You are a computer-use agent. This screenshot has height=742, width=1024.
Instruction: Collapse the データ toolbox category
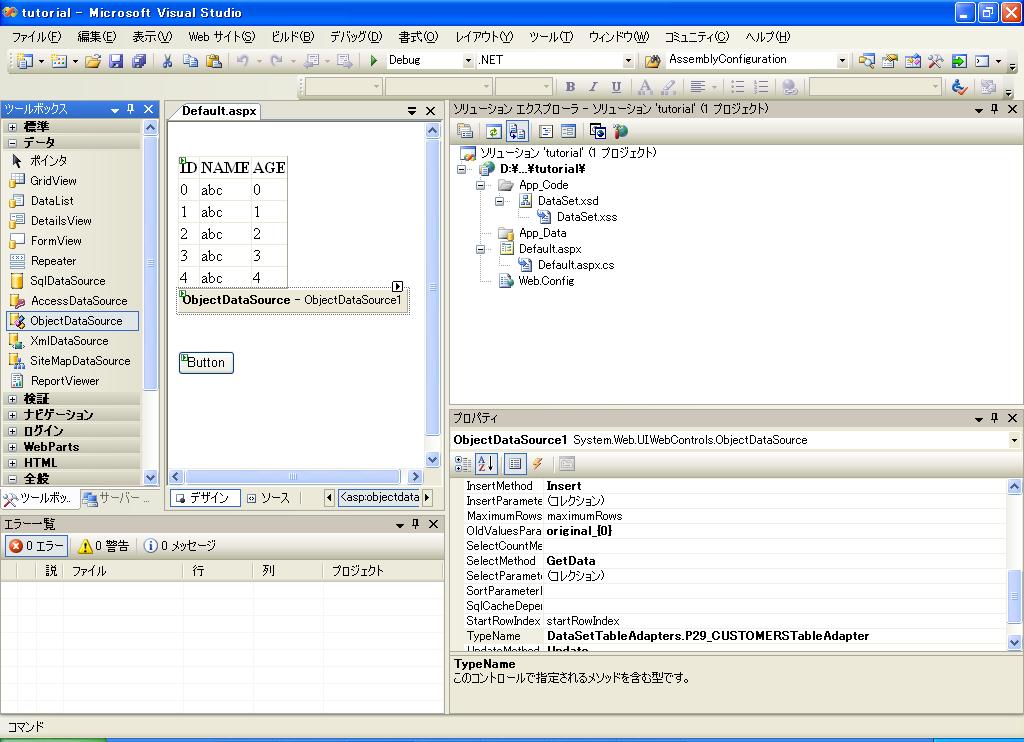(12, 142)
